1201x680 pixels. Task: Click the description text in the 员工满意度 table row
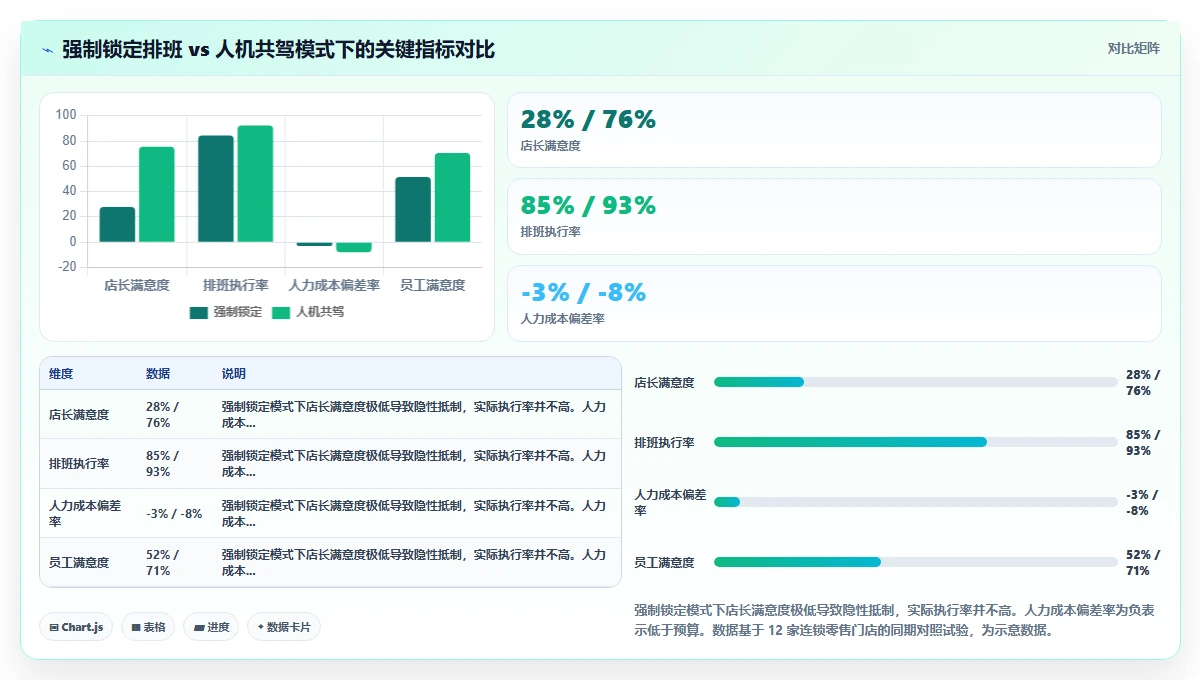click(x=414, y=563)
